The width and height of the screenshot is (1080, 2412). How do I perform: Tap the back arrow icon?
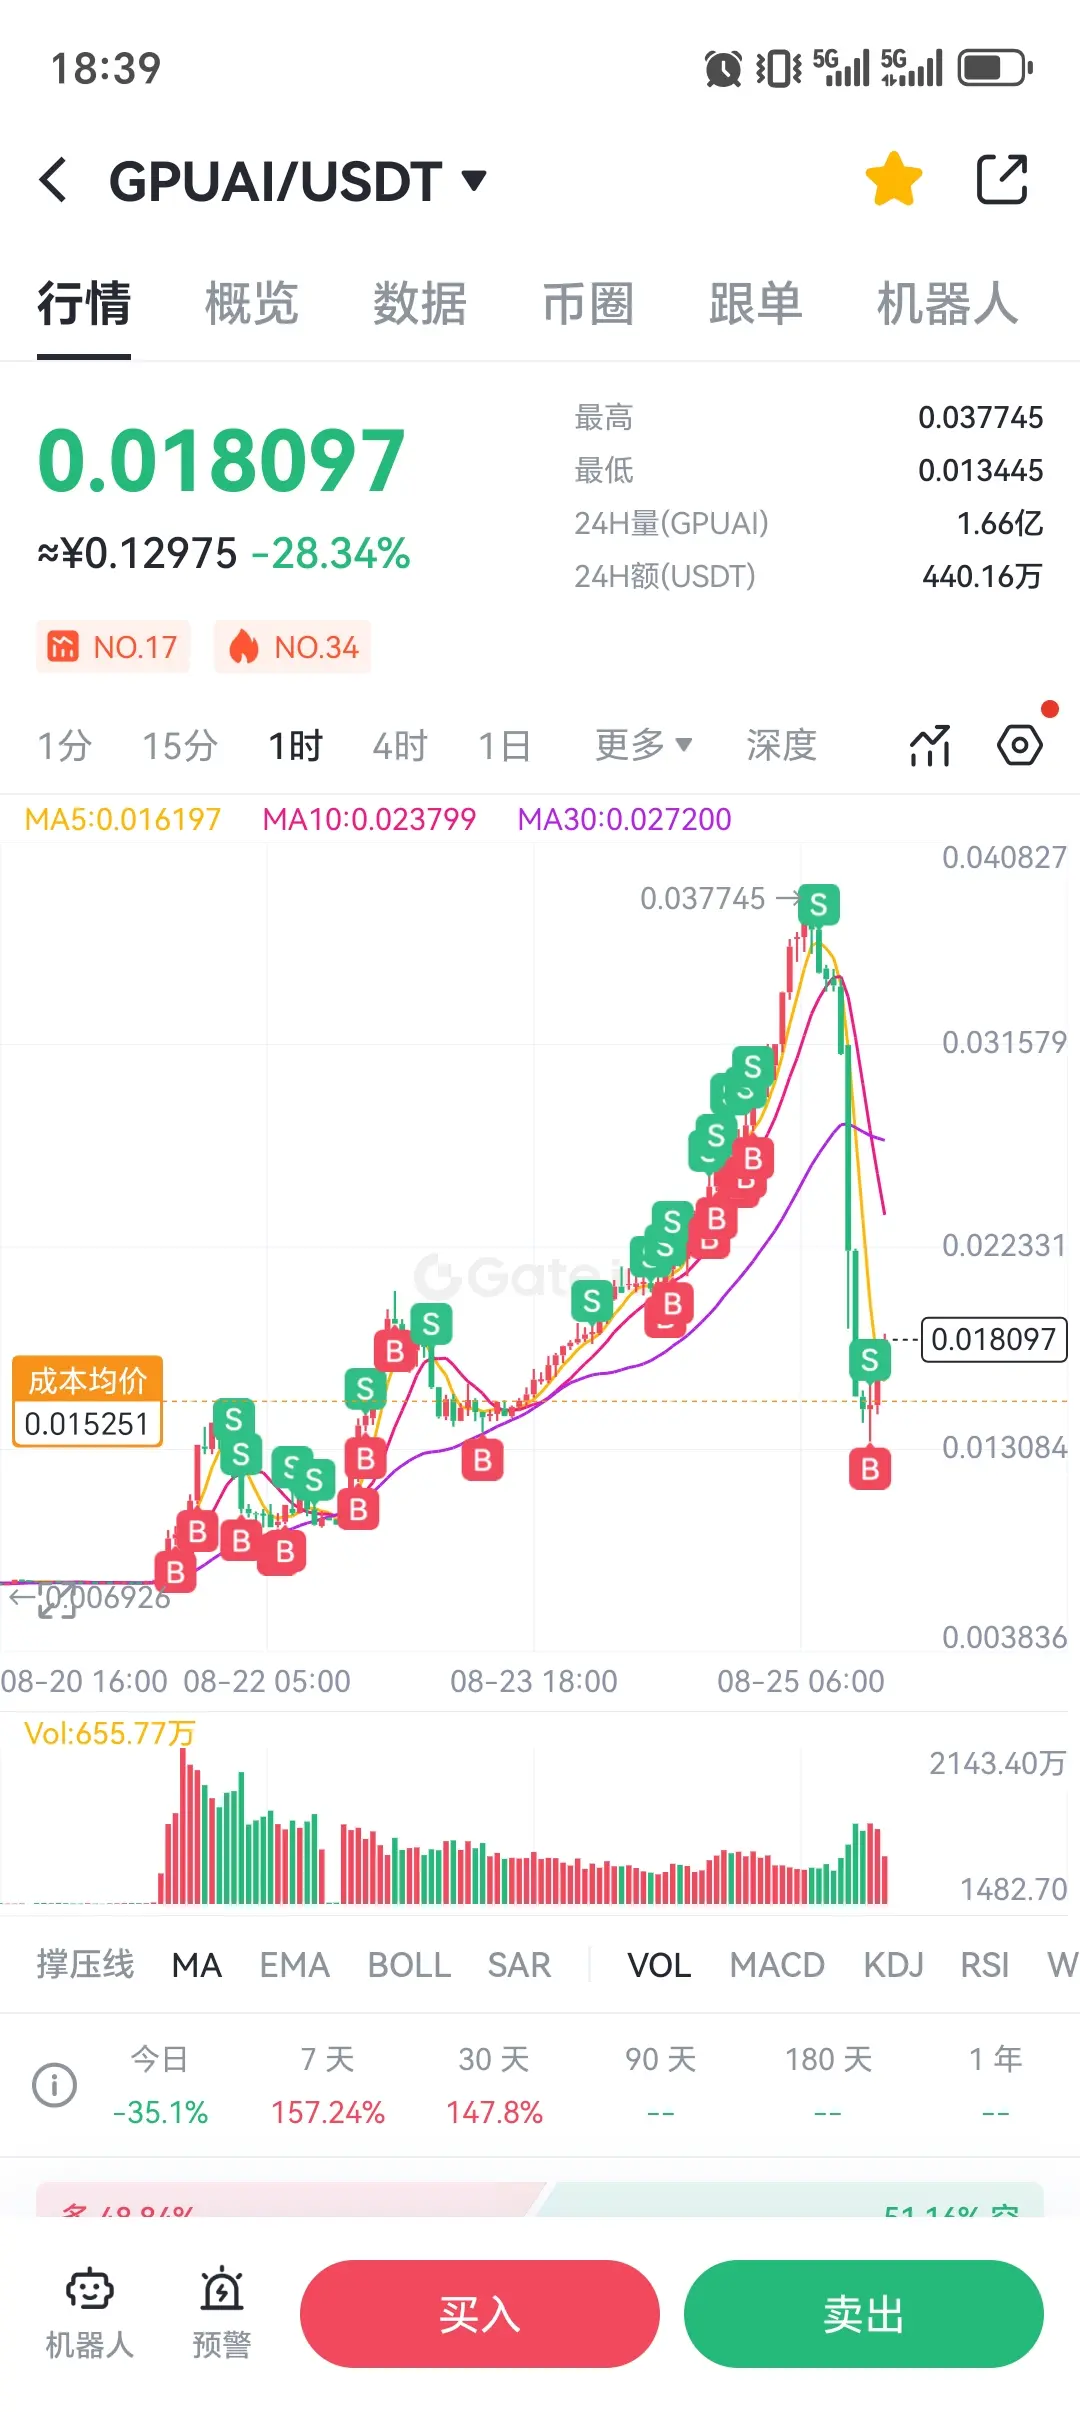tap(54, 180)
